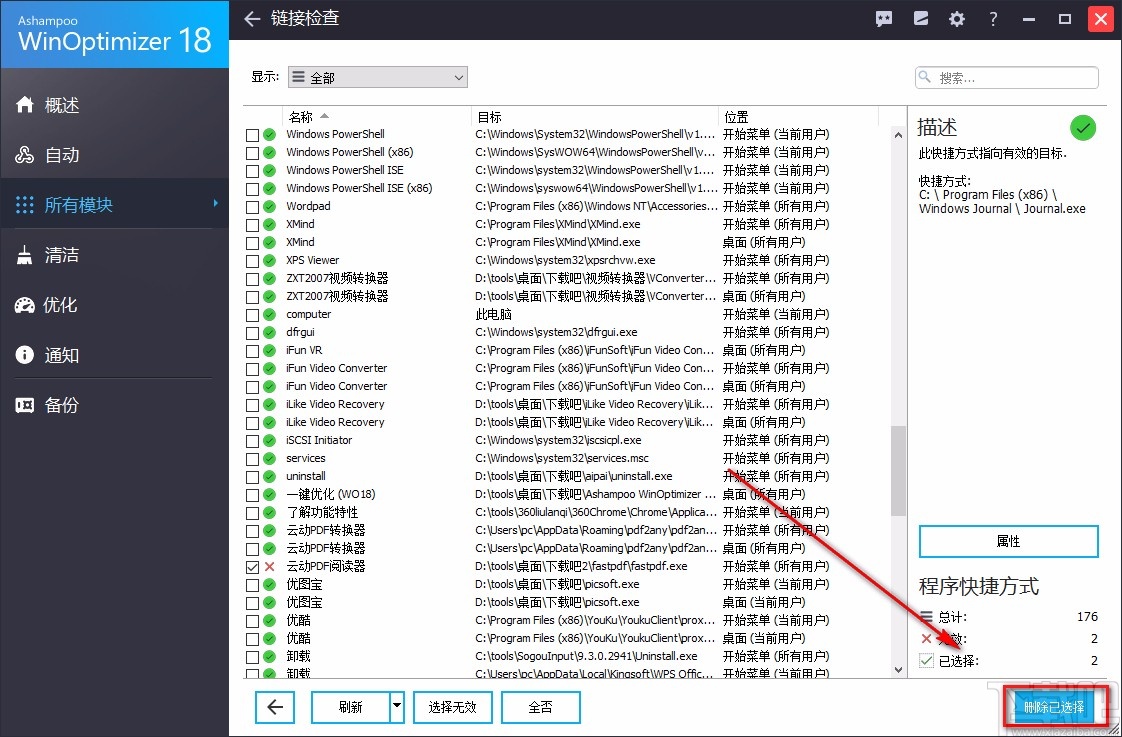Click status icon of 云动PDF转换器 桌面 row
The height and width of the screenshot is (737, 1122).
point(269,548)
